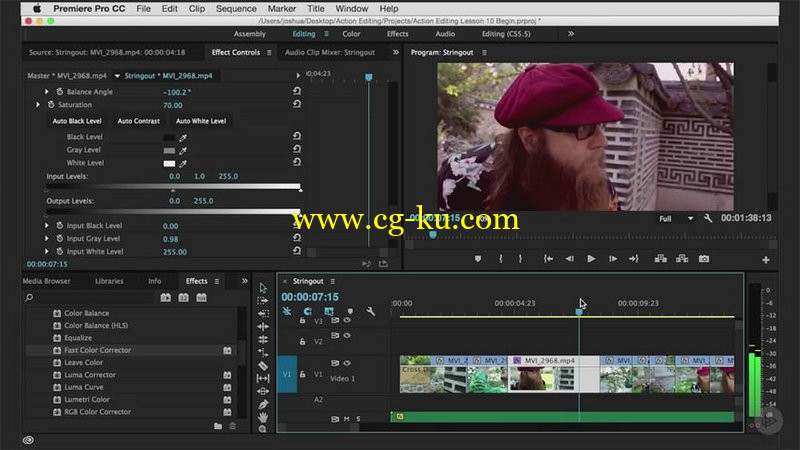Expand the Input Black Level parameter

[x=46, y=226]
